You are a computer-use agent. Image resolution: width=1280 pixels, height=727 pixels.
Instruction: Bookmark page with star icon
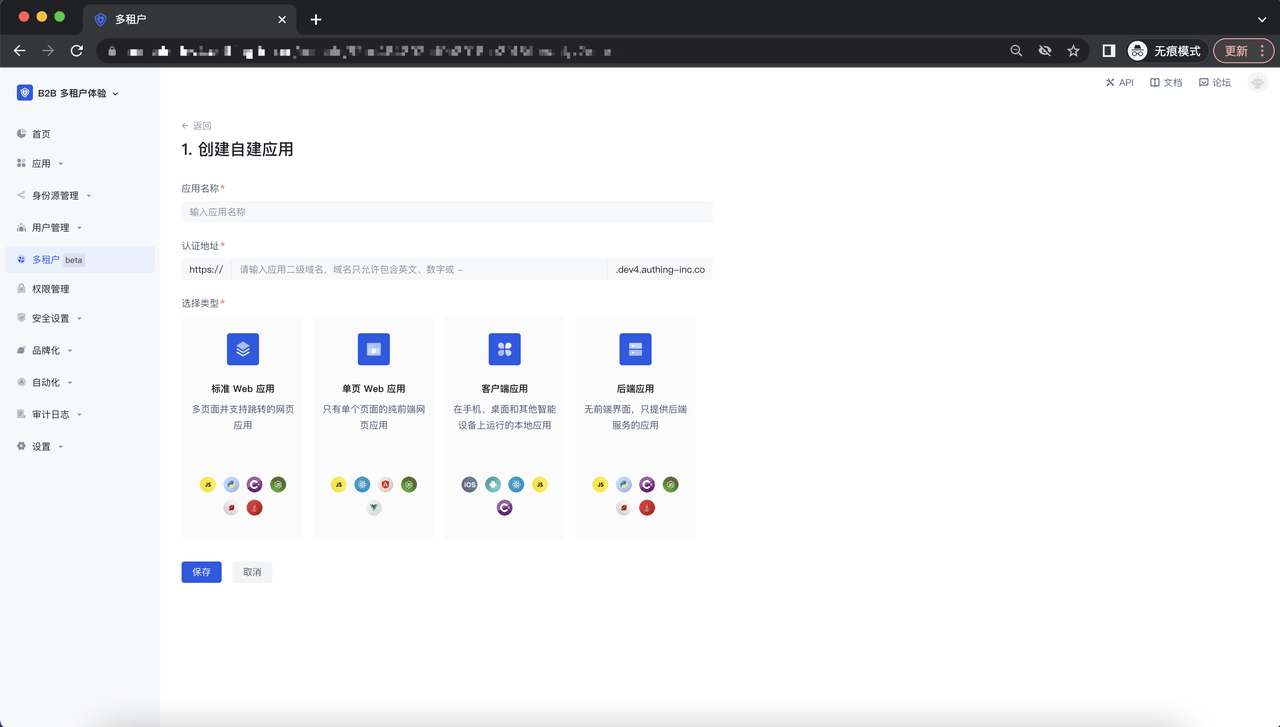[x=1073, y=51]
